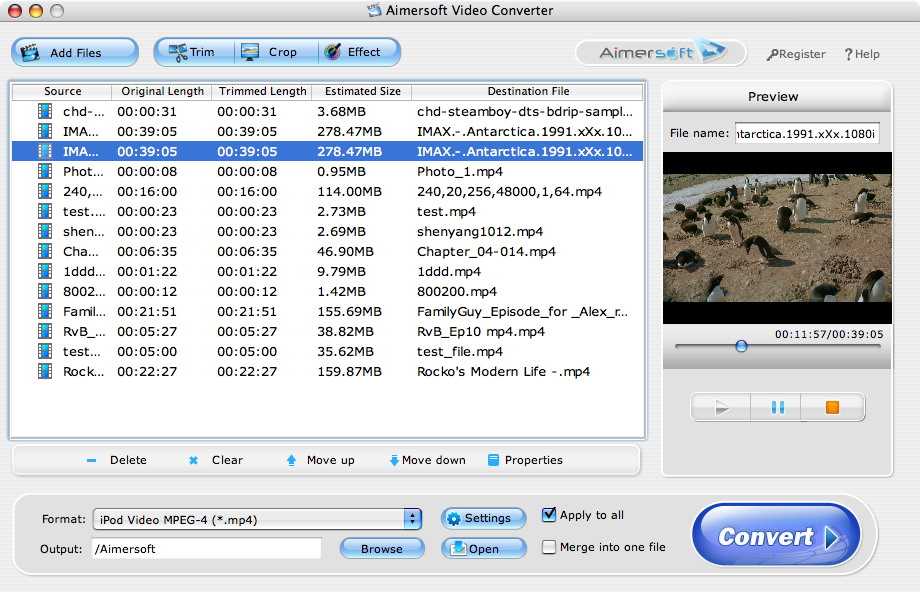Move the selected file down
Viewport: 920px width, 592px height.
pyautogui.click(x=427, y=460)
